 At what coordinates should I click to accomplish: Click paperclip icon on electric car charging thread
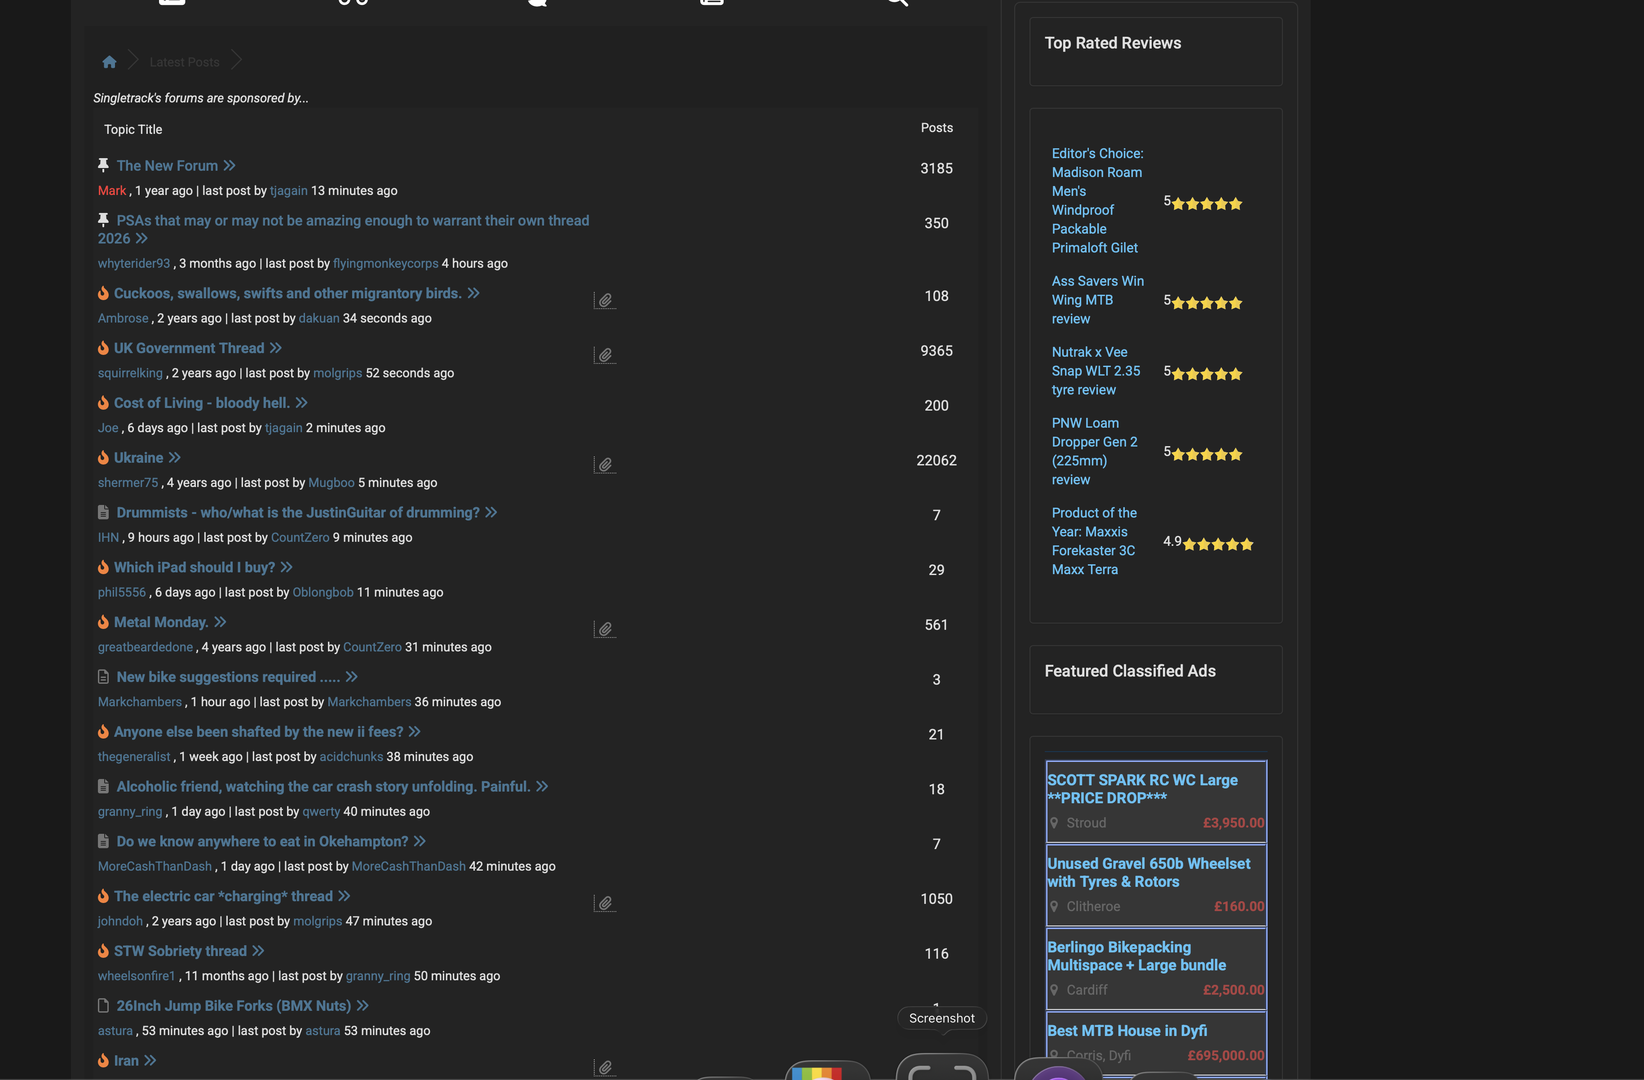pos(605,903)
